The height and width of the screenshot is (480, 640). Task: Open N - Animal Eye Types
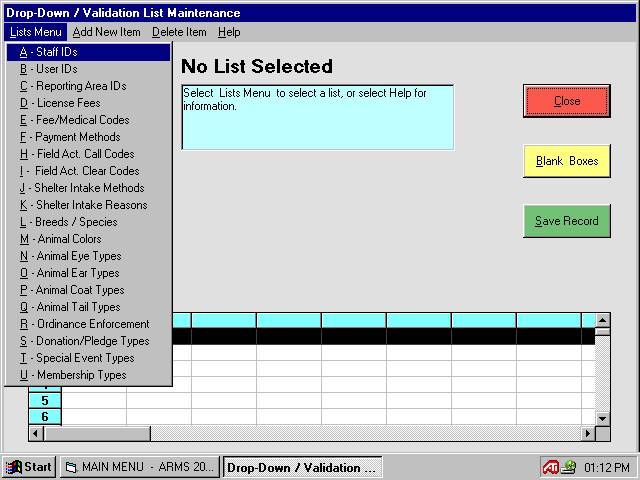(89, 256)
